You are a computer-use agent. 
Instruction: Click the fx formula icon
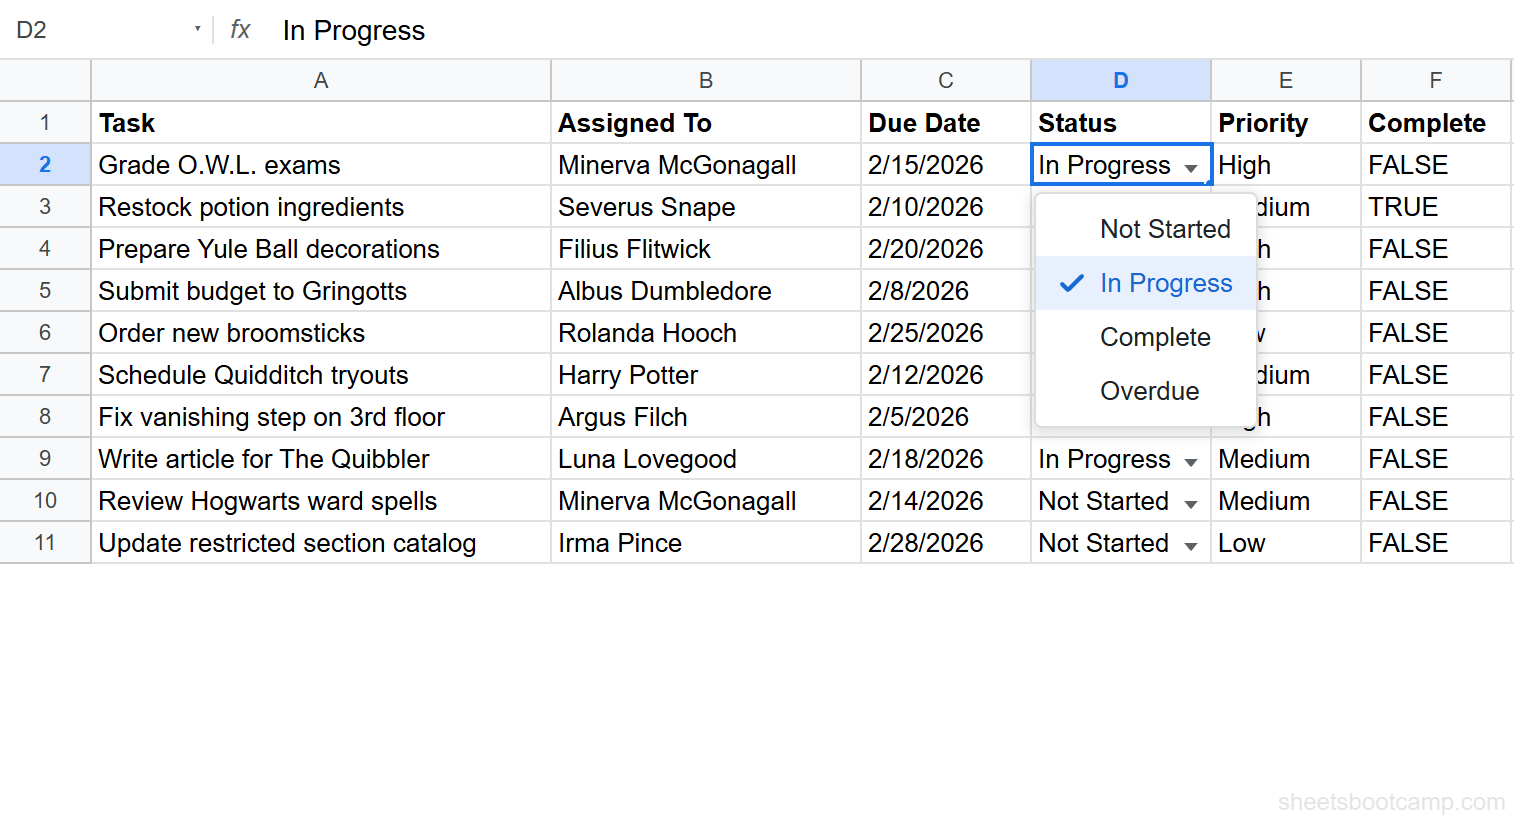tap(239, 30)
